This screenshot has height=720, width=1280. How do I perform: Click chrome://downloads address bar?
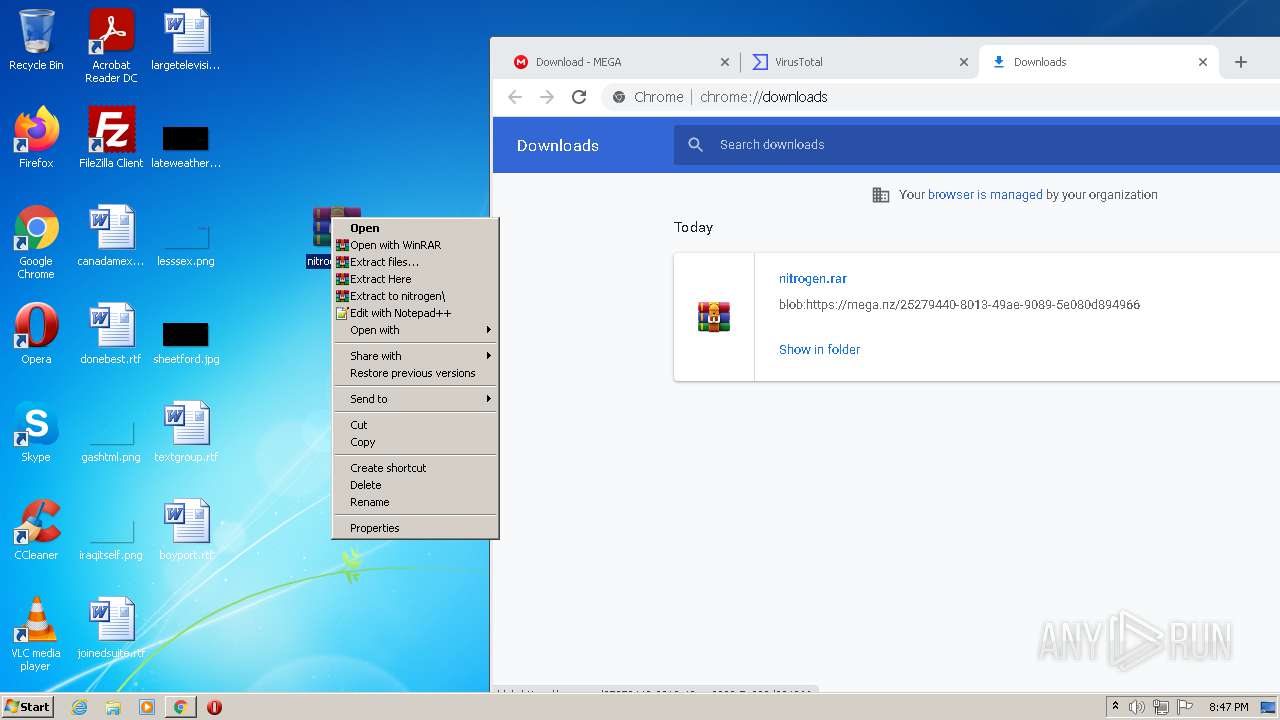click(x=940, y=97)
